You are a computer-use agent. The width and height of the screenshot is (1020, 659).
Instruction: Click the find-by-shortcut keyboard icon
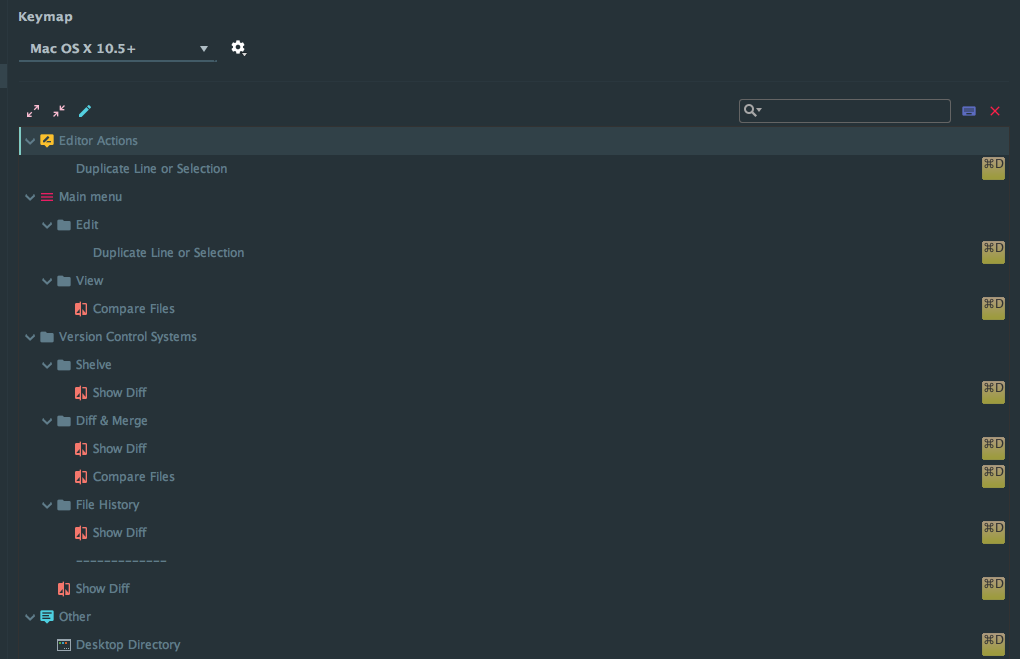[x=968, y=111]
